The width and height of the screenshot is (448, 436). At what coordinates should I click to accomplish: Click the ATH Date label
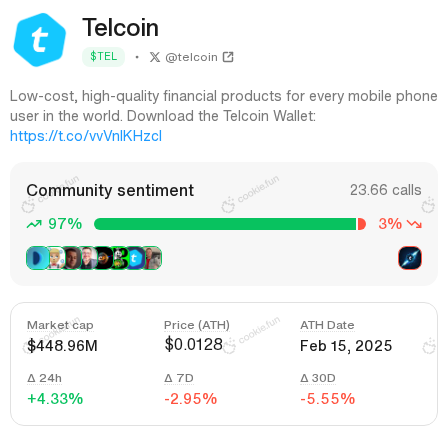(x=327, y=325)
